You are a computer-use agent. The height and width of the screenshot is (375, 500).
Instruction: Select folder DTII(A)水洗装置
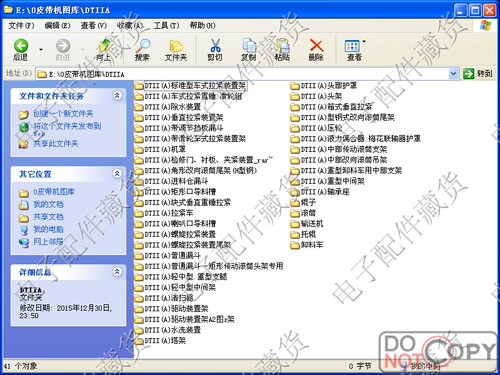point(168,330)
